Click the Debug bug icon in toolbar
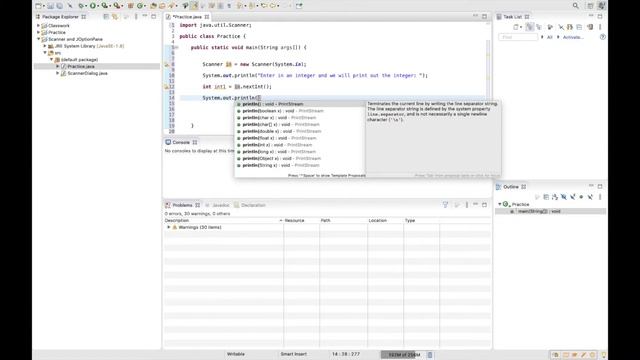 pyautogui.click(x=81, y=6)
